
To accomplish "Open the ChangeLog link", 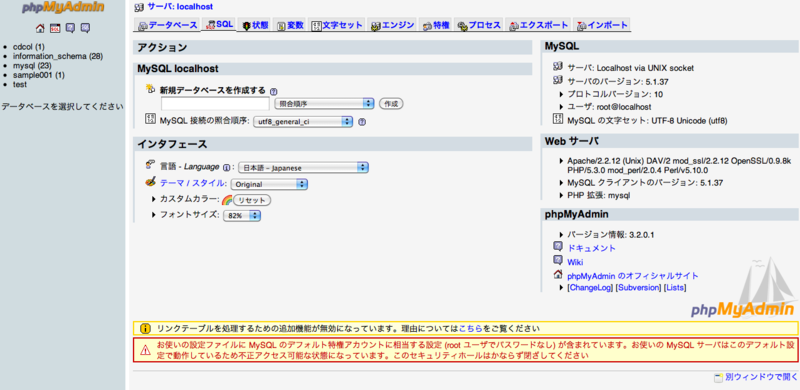I will (x=590, y=288).
